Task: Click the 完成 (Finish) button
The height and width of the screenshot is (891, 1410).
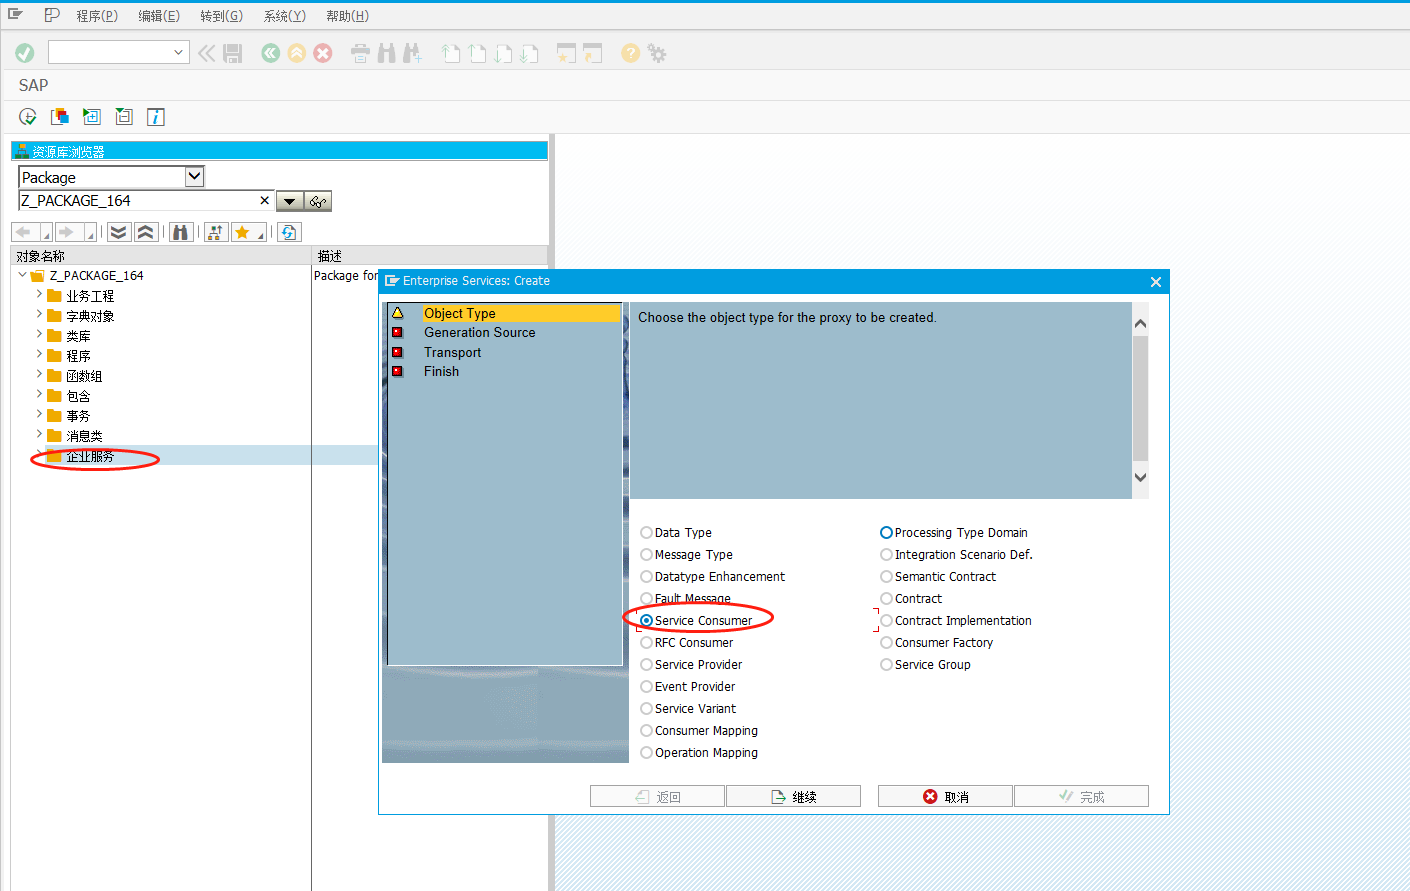Action: (1081, 797)
